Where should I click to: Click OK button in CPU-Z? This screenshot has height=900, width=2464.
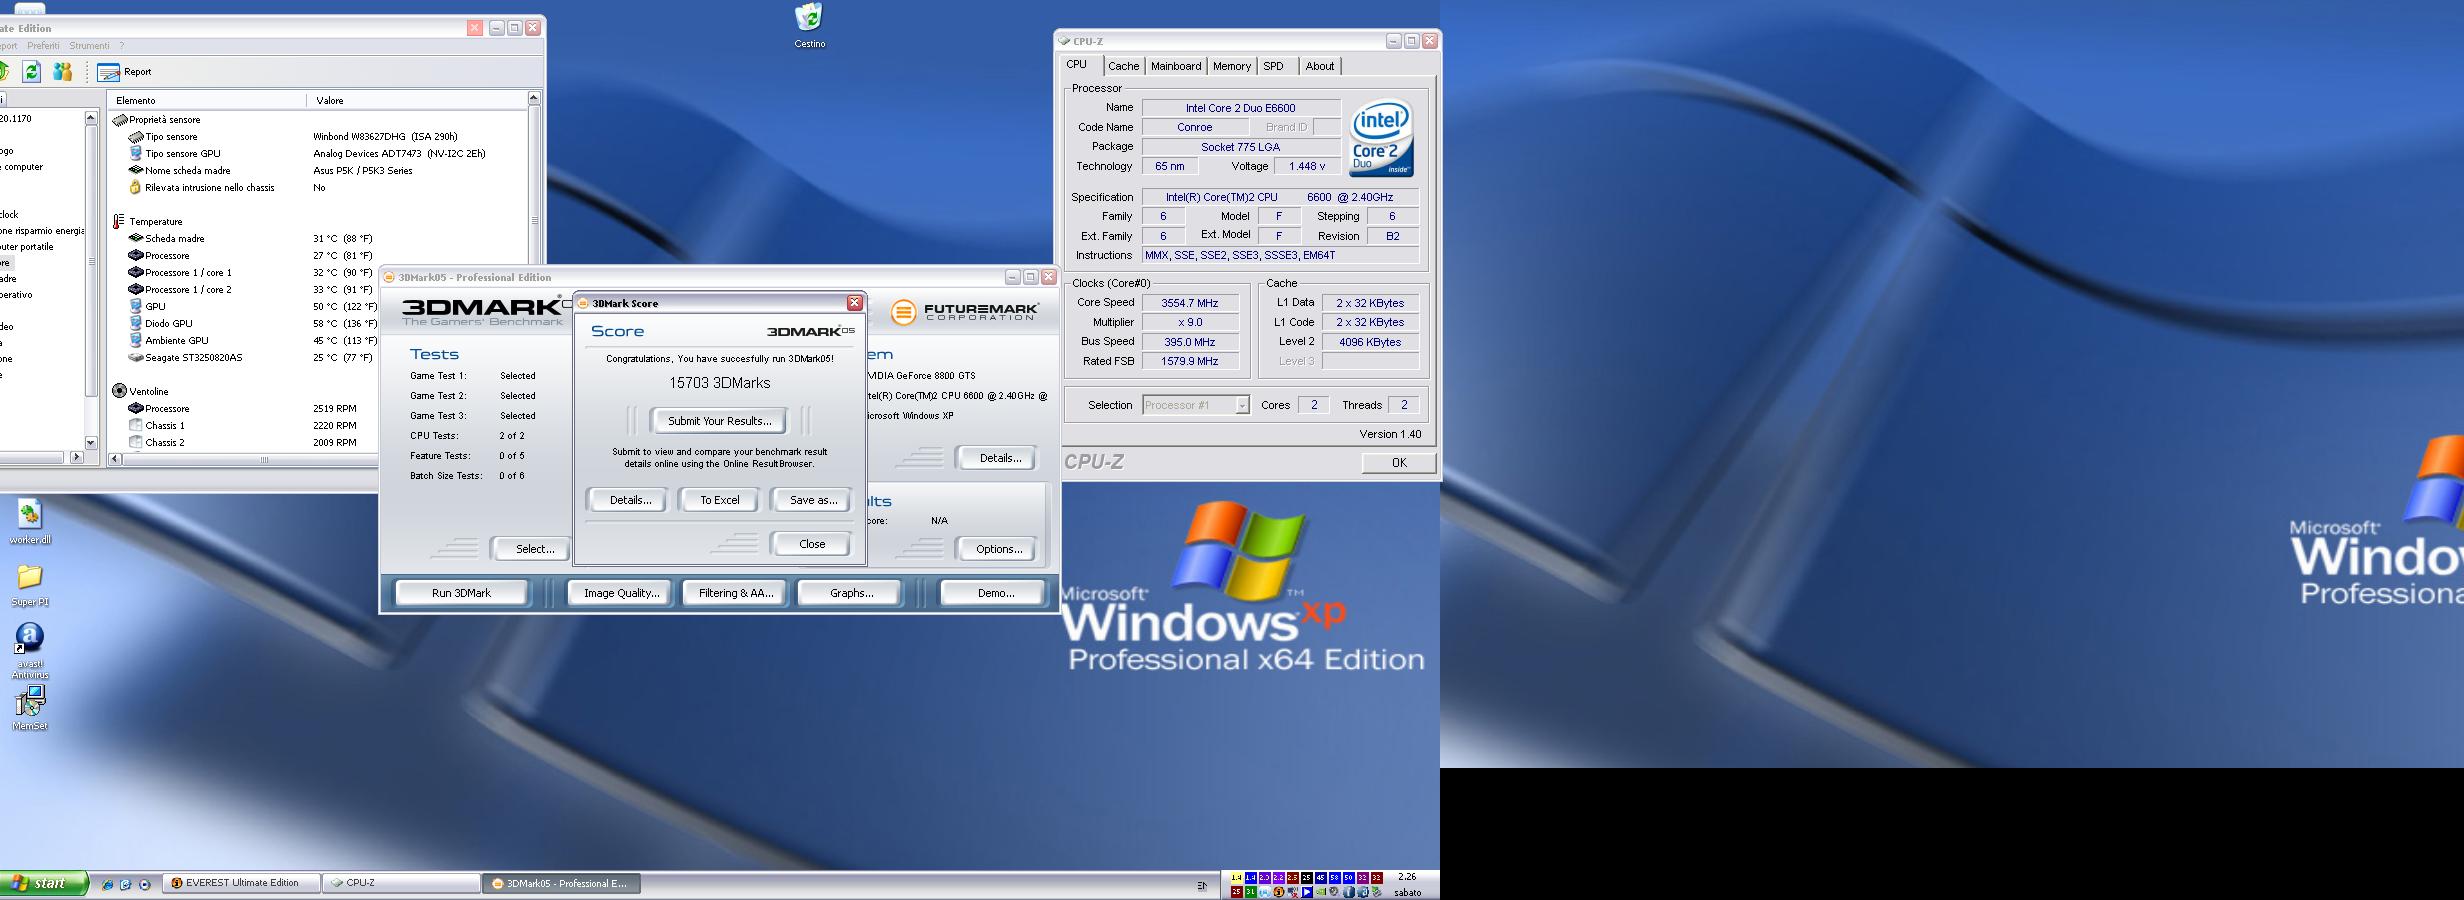tap(1399, 462)
